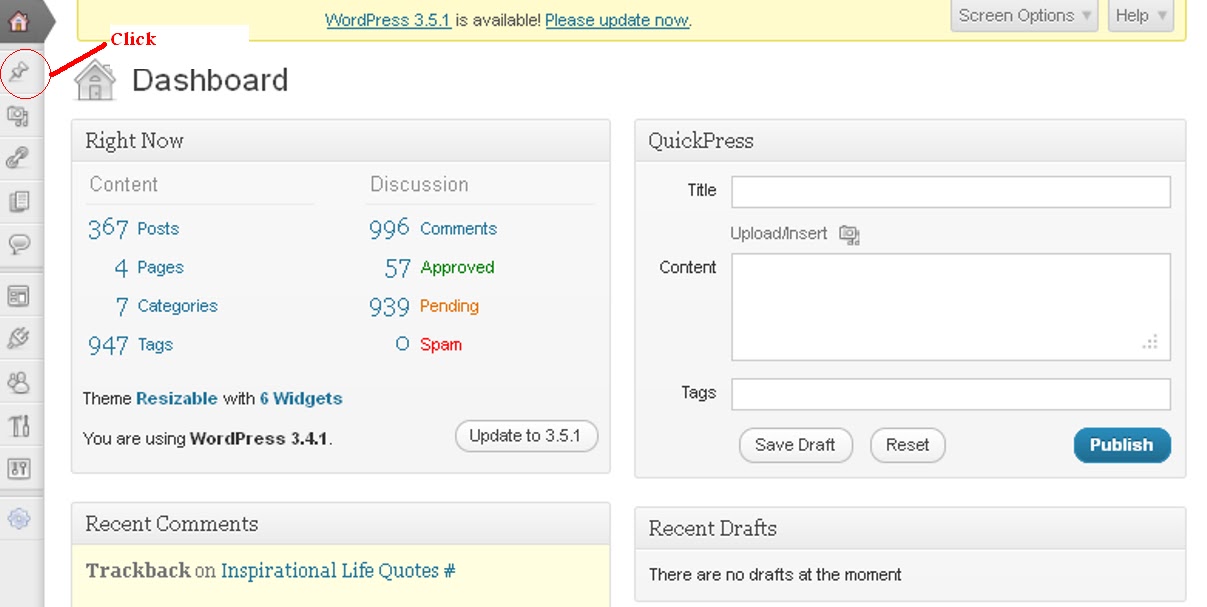Open the Plugins plug icon in sidebar
Viewport: 1207px width, 607px height.
pyautogui.click(x=19, y=339)
